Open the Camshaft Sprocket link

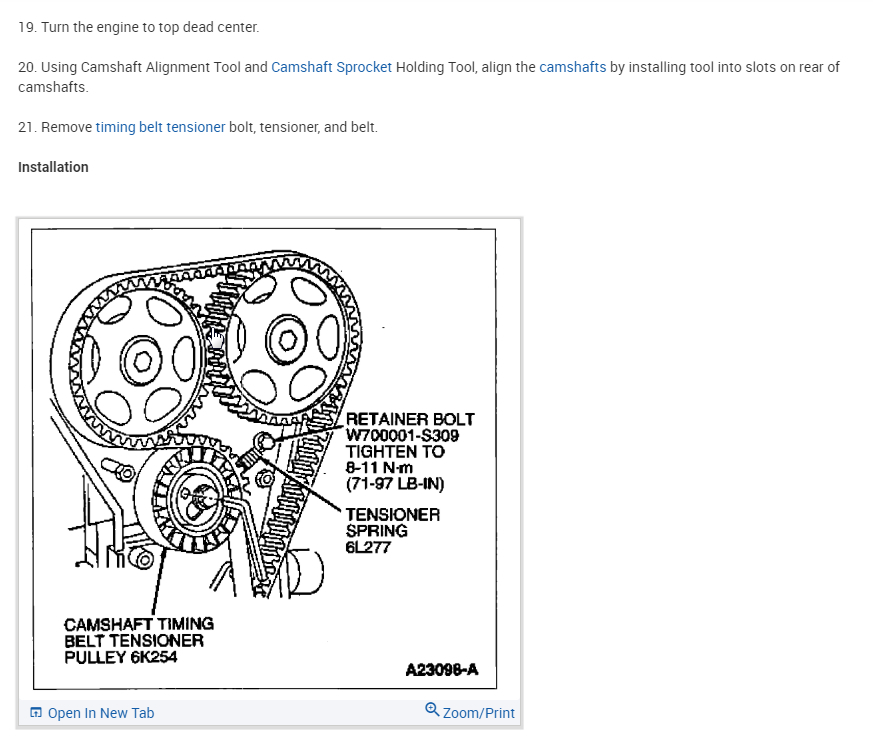[331, 67]
